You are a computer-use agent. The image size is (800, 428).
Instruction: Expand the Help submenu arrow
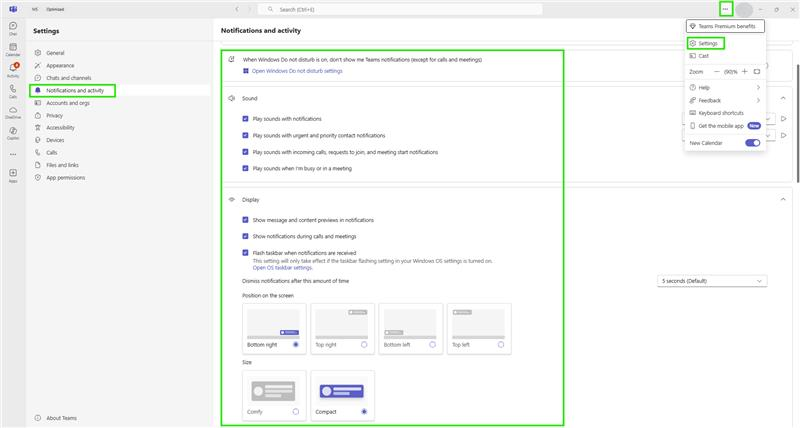[758, 88]
